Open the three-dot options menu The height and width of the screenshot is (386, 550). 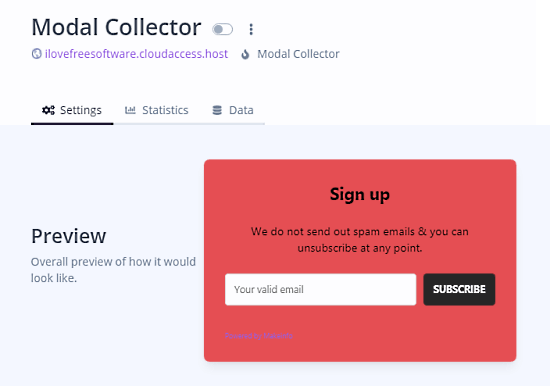pyautogui.click(x=251, y=29)
